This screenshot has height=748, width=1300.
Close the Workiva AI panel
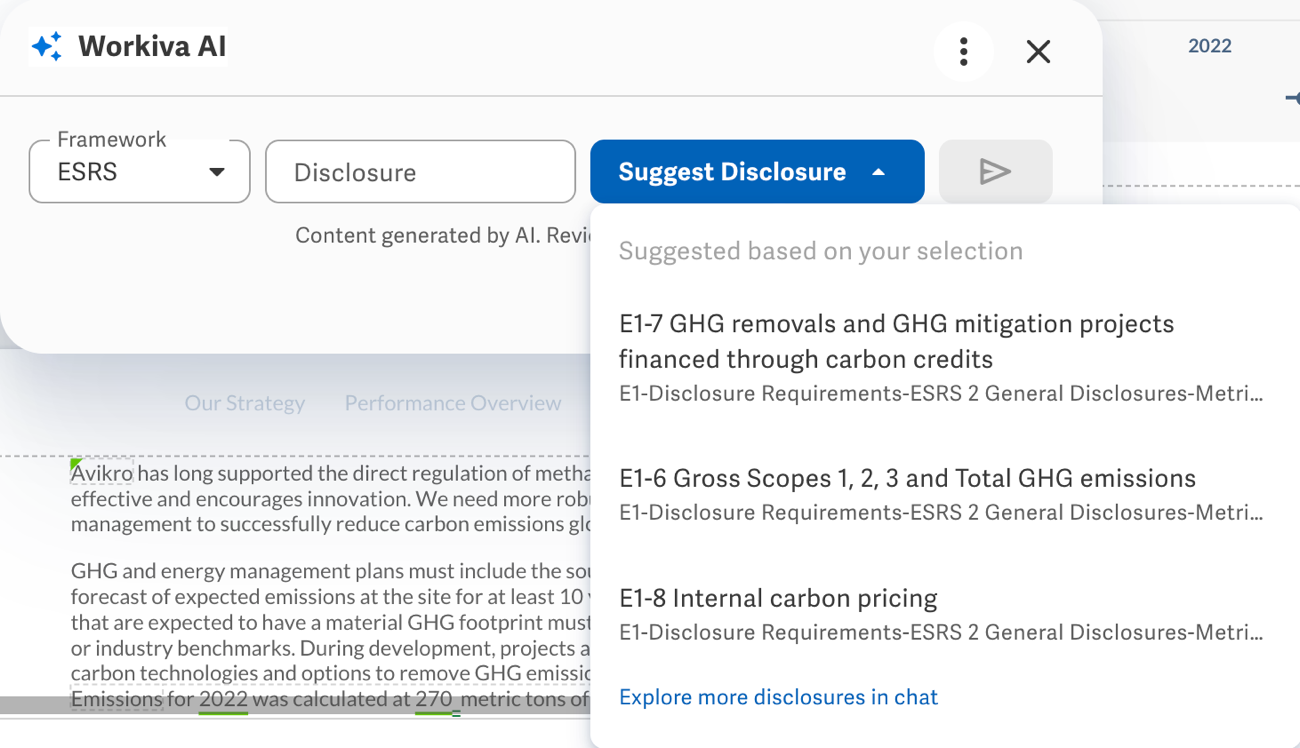[x=1038, y=52]
